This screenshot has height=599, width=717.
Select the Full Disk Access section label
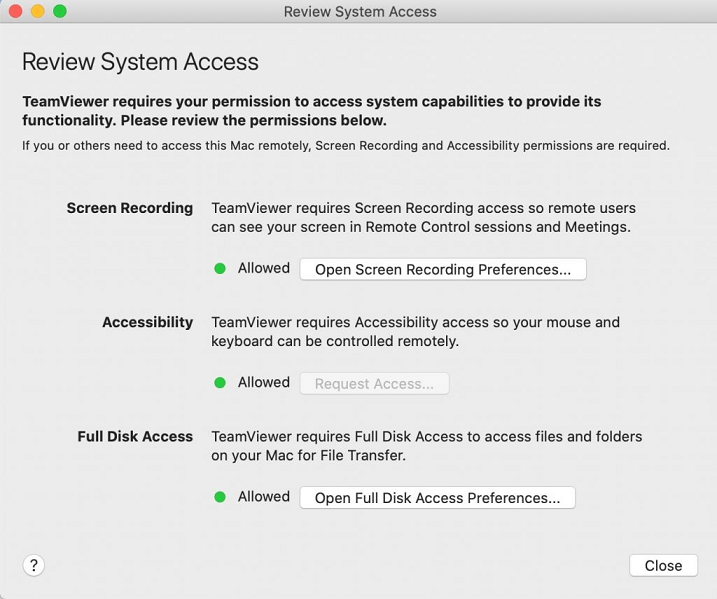click(x=135, y=436)
